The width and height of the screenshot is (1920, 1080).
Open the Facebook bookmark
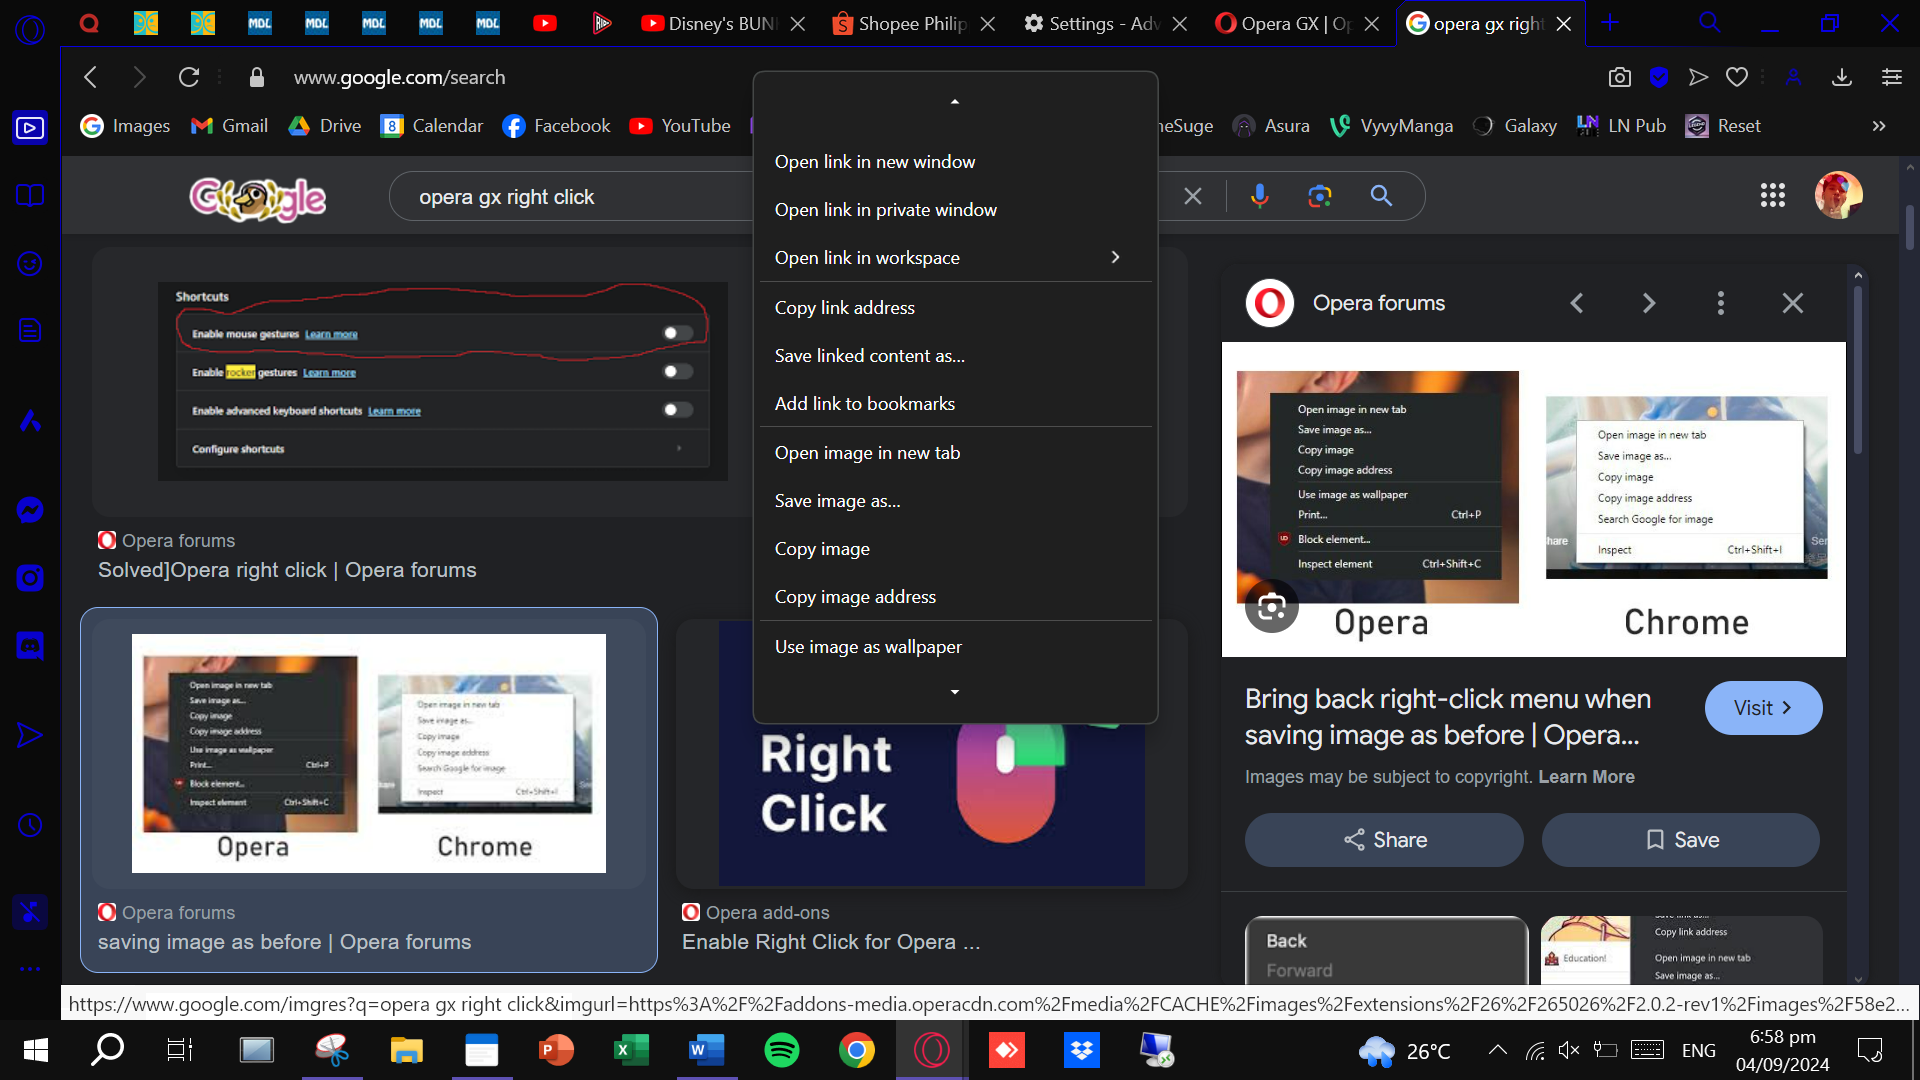(557, 126)
